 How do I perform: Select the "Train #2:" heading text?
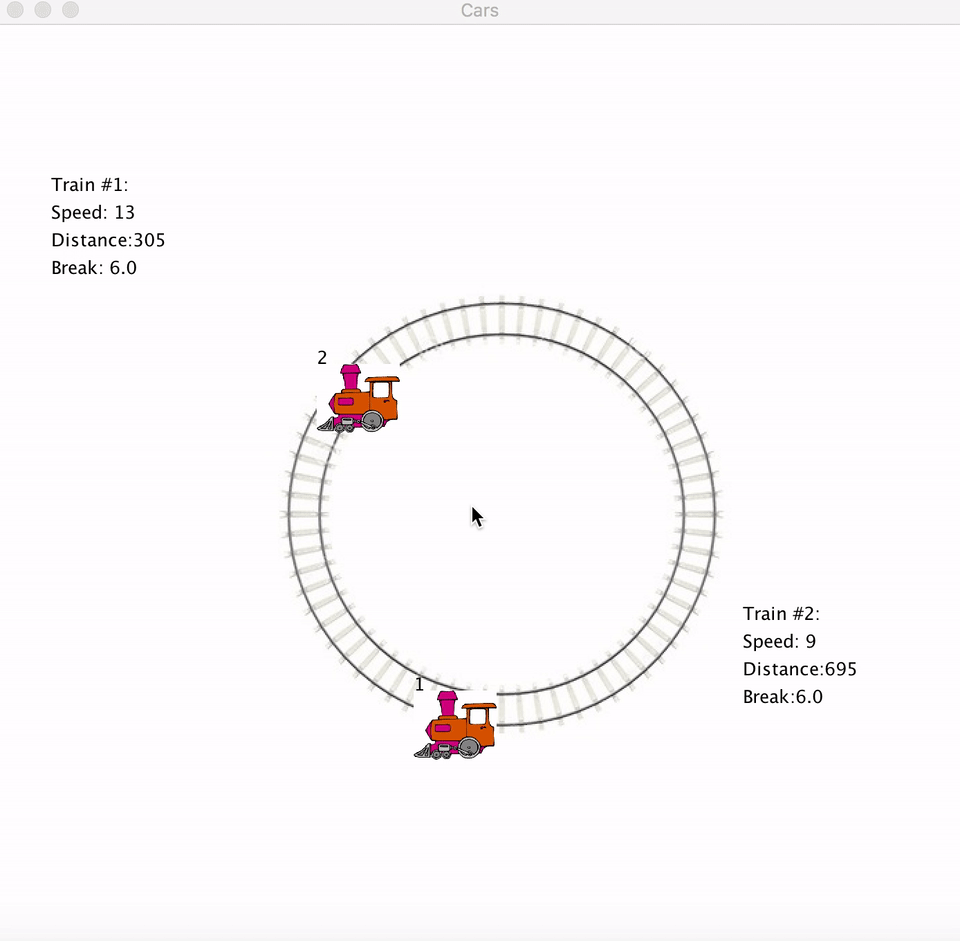click(x=781, y=614)
